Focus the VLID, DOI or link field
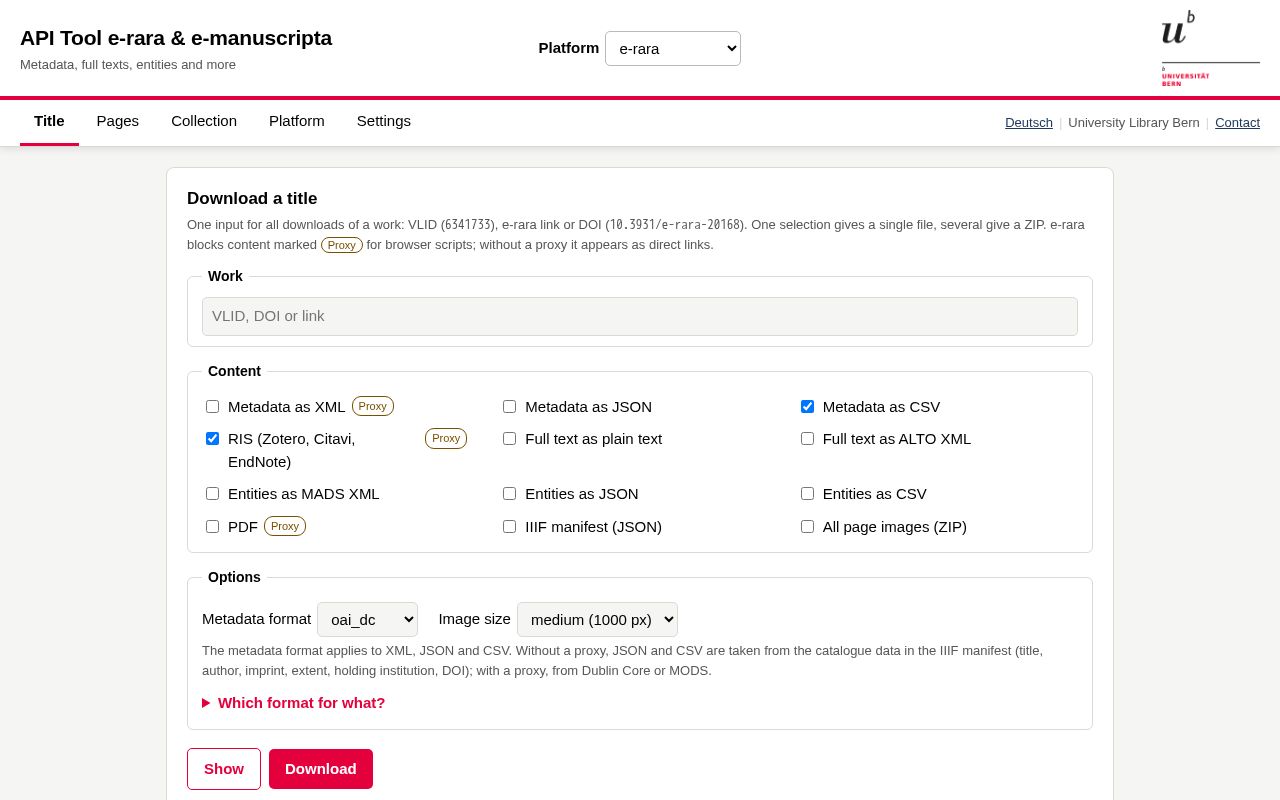Screen dimensions: 1280x800 click(640, 316)
